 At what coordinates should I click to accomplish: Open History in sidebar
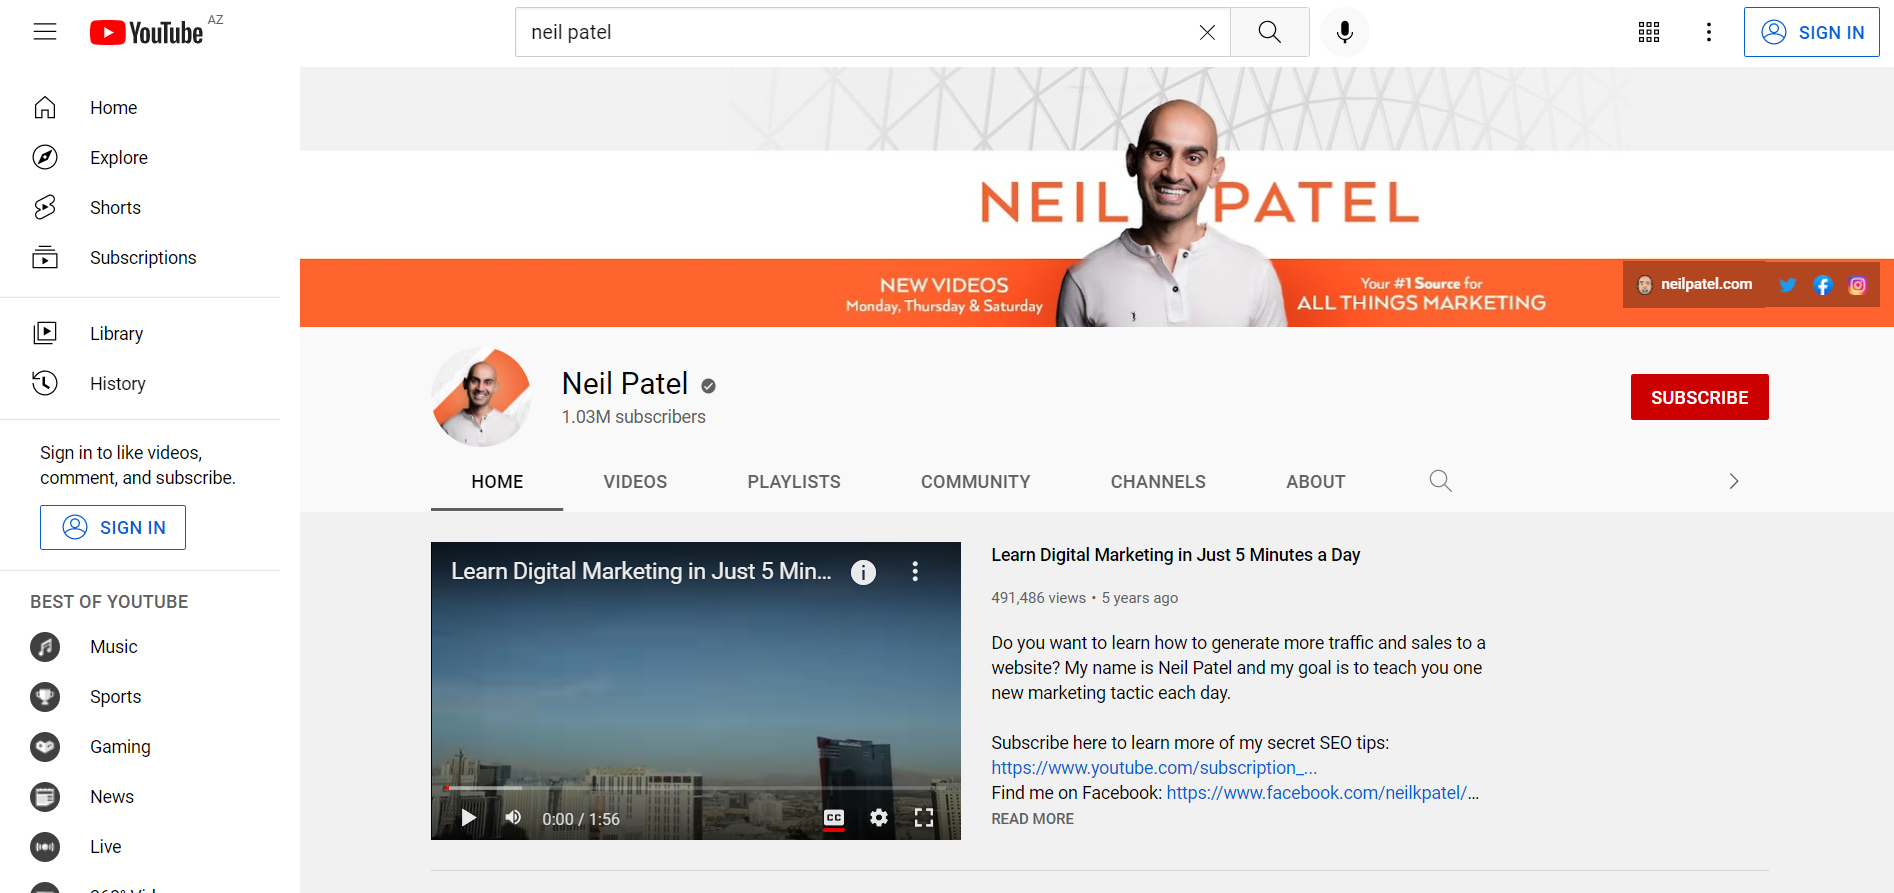pyautogui.click(x=140, y=383)
